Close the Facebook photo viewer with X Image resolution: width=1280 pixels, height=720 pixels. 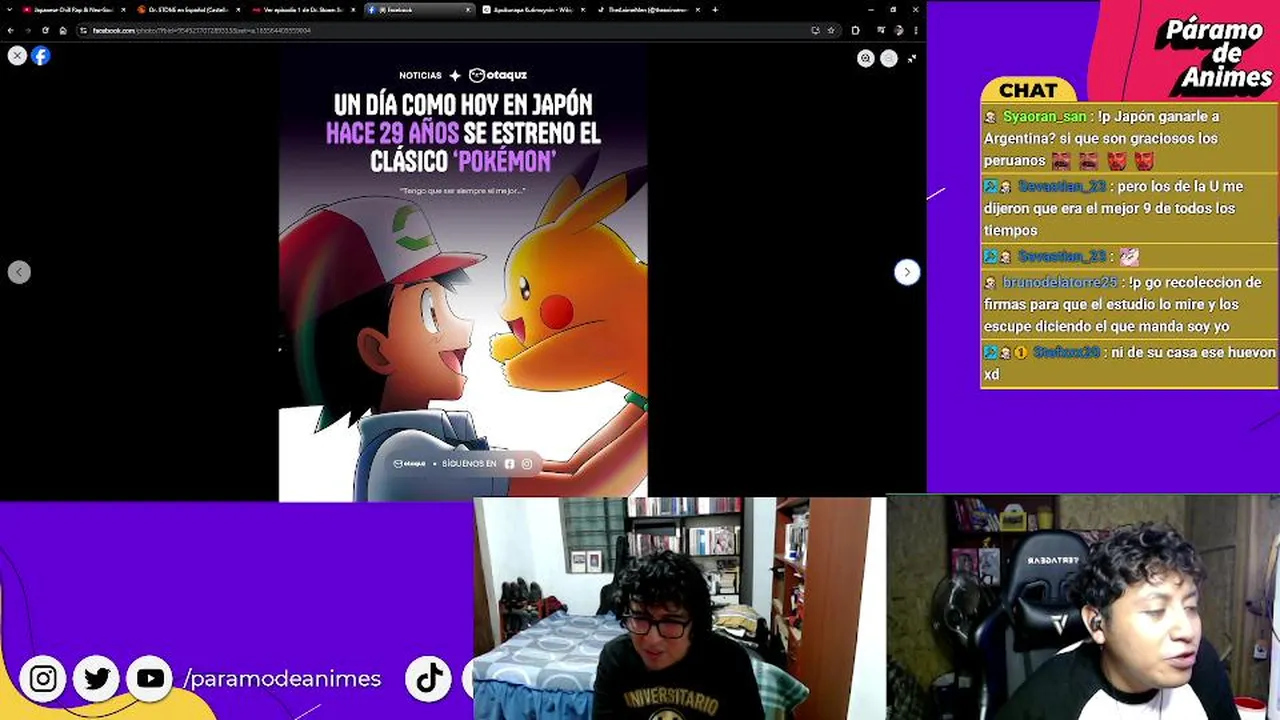coord(17,56)
